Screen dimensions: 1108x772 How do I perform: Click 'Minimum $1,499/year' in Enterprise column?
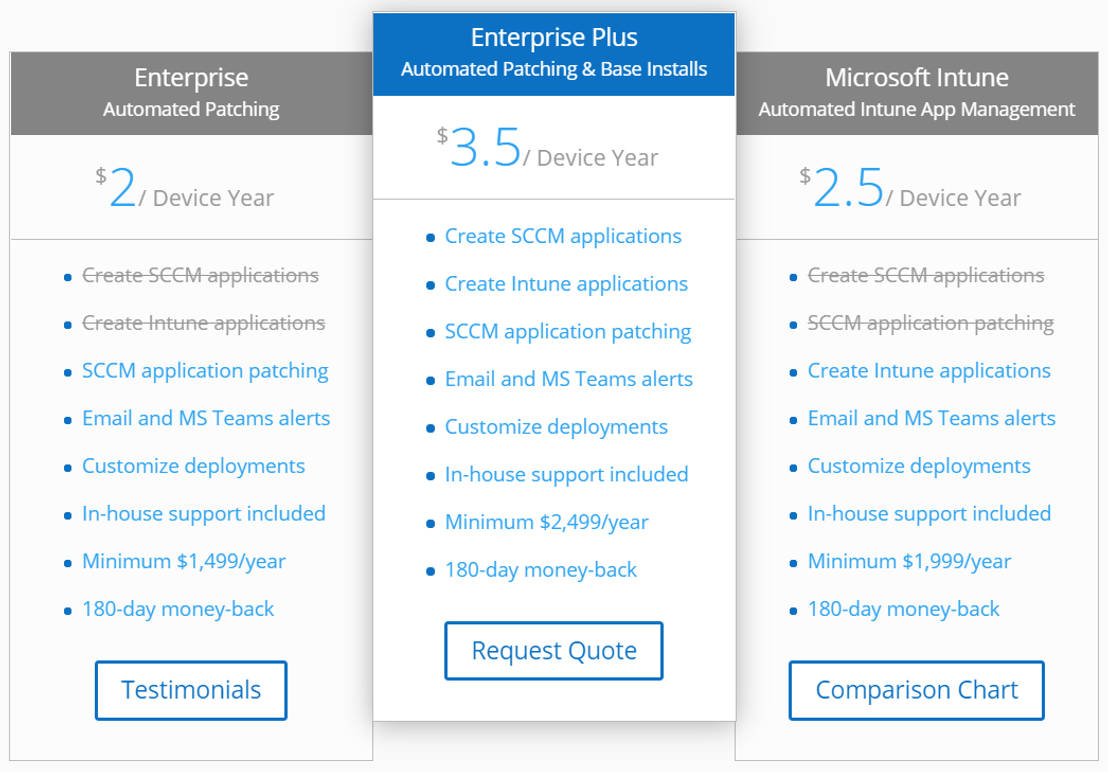coord(184,561)
